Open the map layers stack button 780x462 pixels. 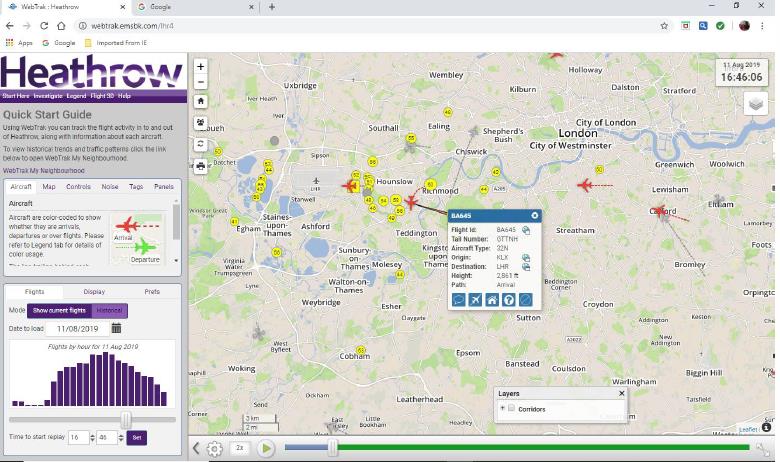[756, 104]
